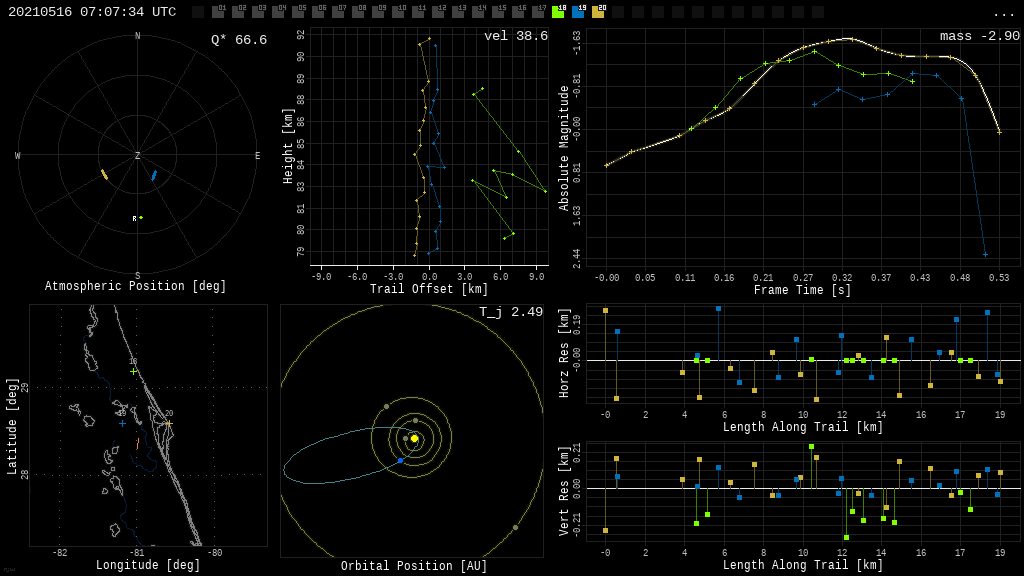Click the E compass label on polar plot

click(257, 155)
